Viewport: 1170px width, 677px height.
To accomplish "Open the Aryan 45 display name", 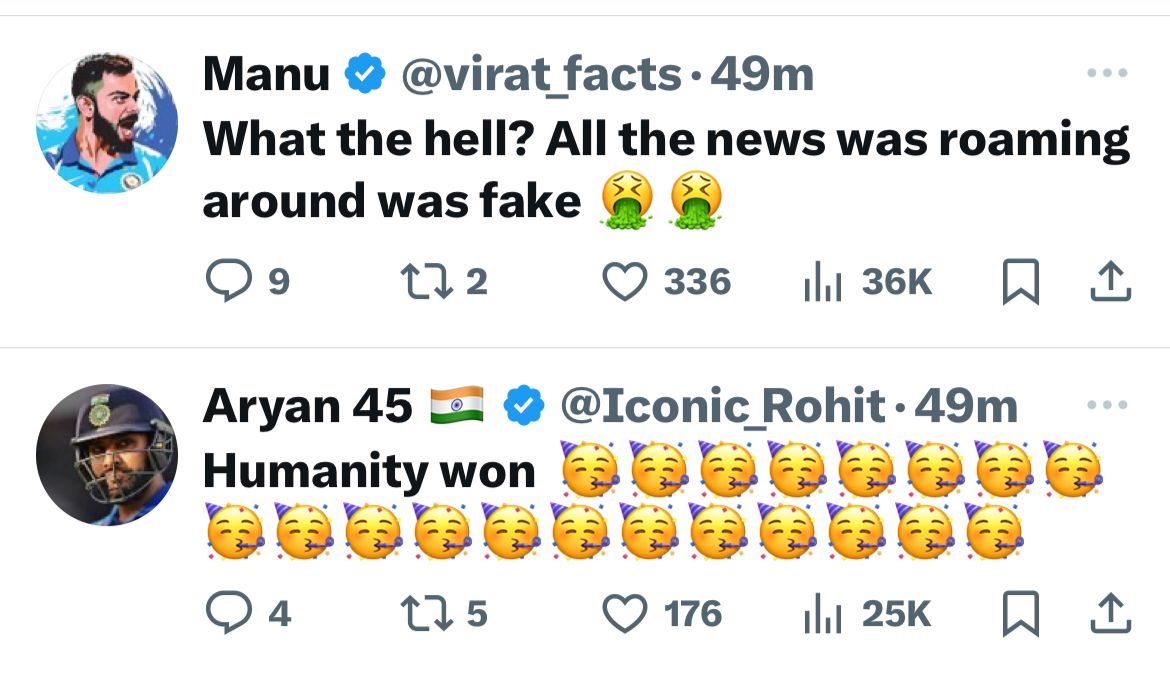I will (x=307, y=407).
